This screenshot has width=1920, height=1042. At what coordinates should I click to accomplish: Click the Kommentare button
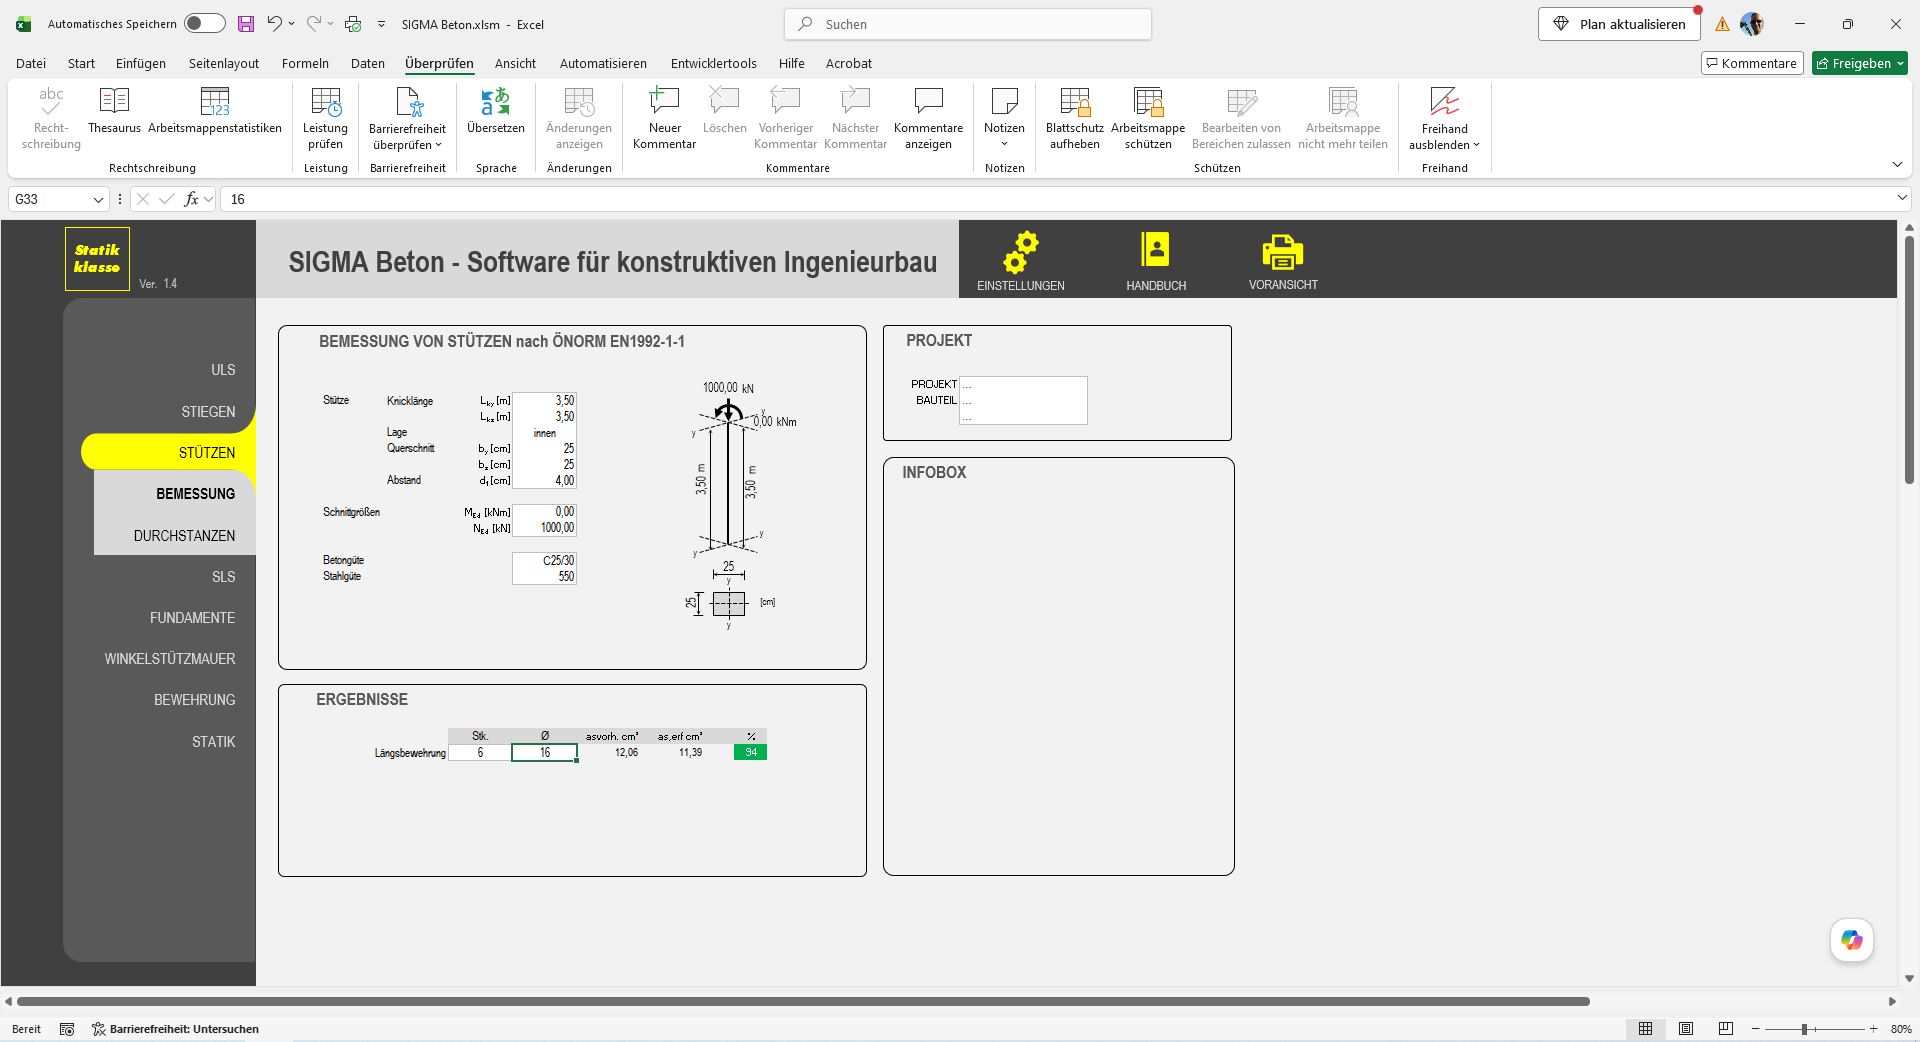click(1752, 63)
